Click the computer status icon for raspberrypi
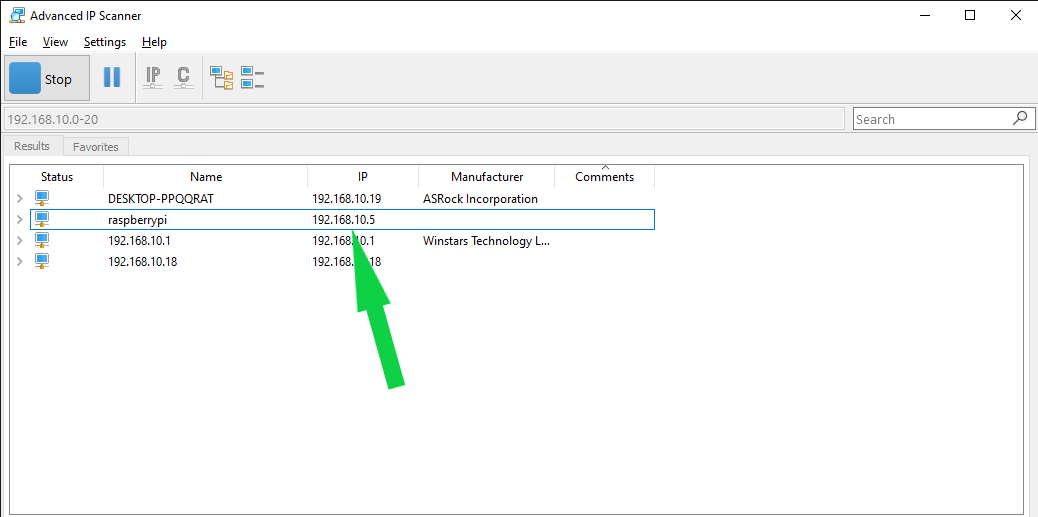Viewport: 1038px width, 517px height. (42, 219)
